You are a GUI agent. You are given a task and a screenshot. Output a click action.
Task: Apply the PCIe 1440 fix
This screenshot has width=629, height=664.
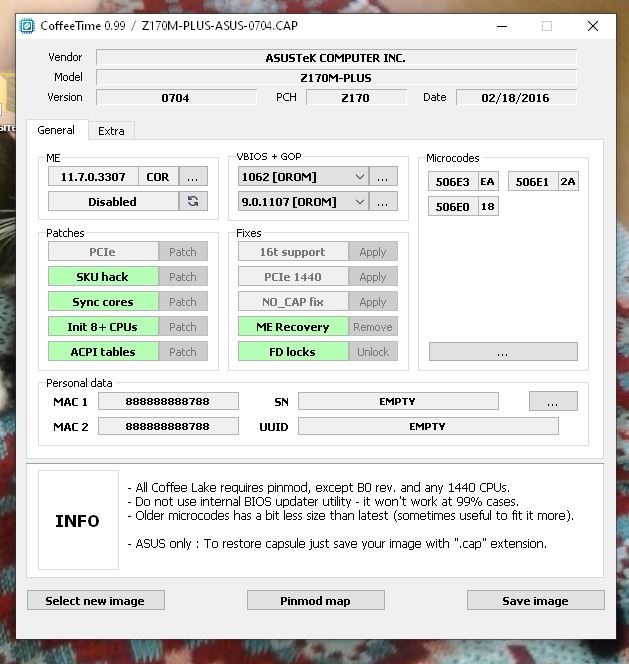[373, 277]
